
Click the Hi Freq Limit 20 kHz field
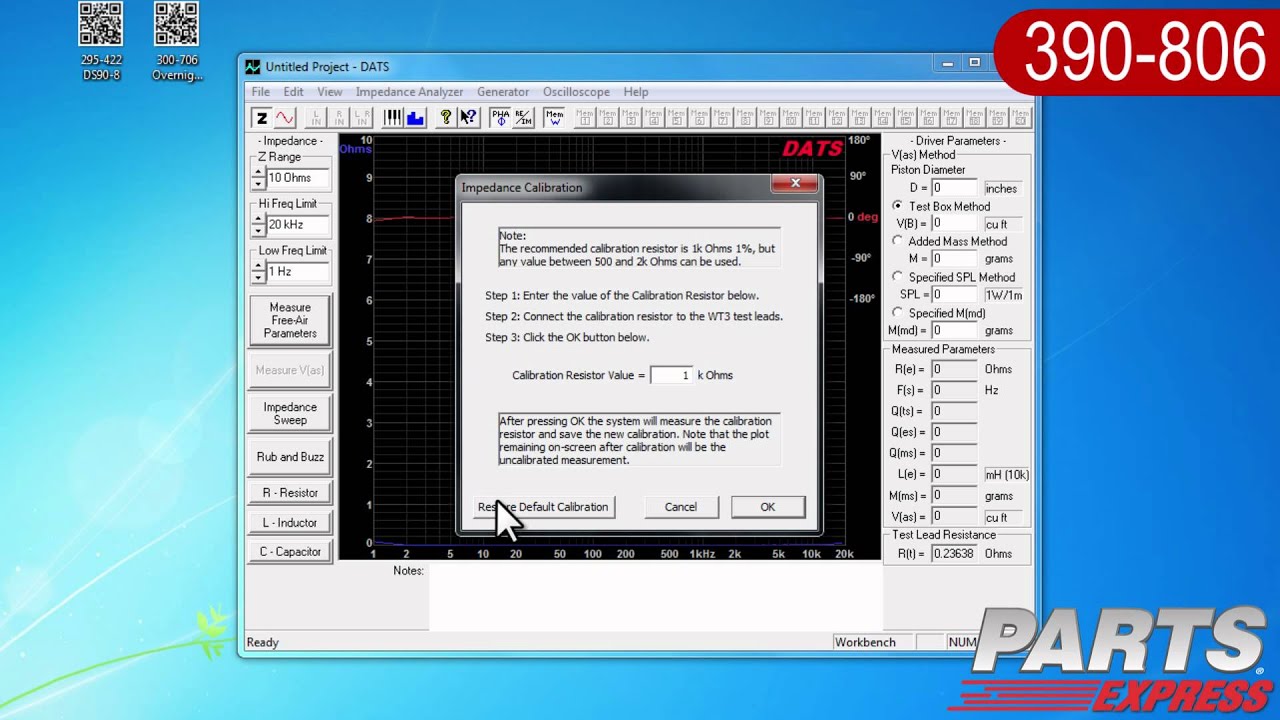click(x=297, y=225)
